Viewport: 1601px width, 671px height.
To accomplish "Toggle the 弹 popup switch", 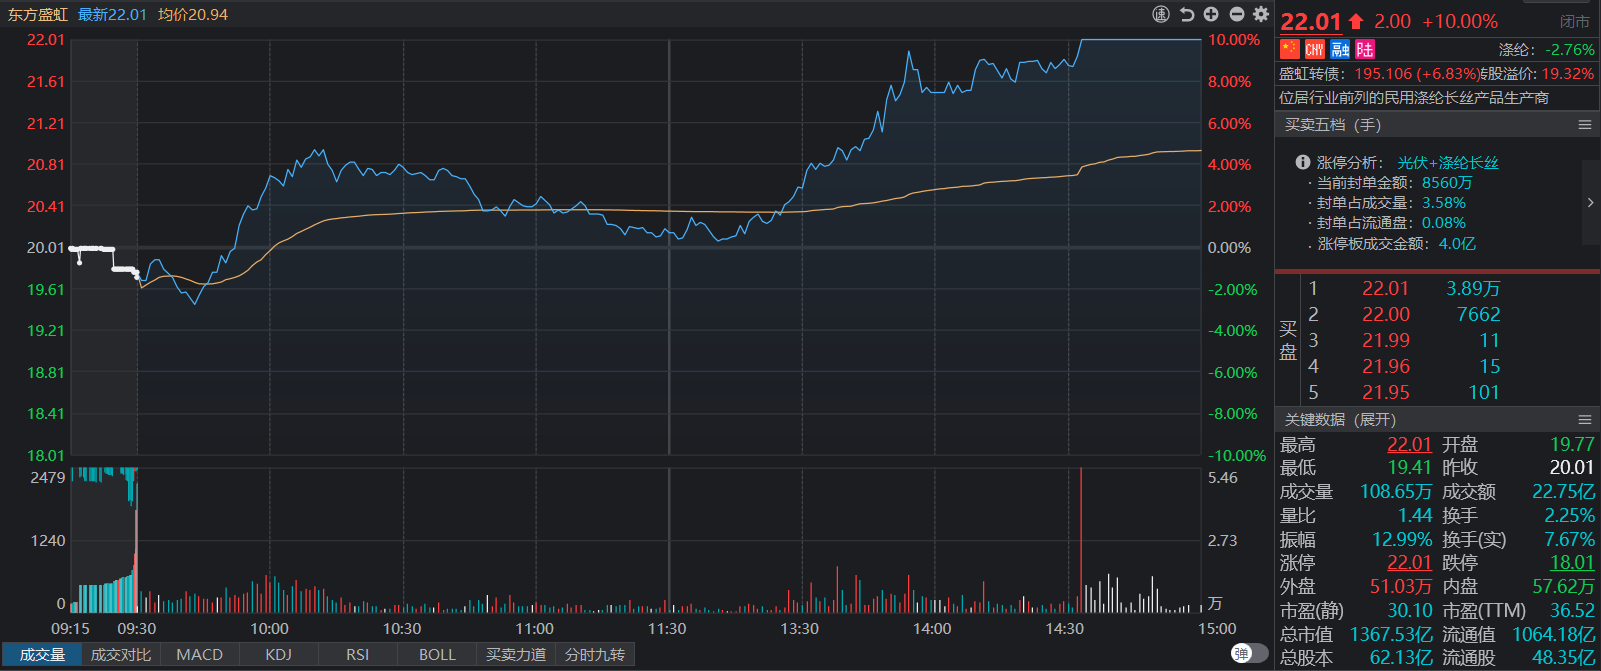I will [x=1249, y=654].
